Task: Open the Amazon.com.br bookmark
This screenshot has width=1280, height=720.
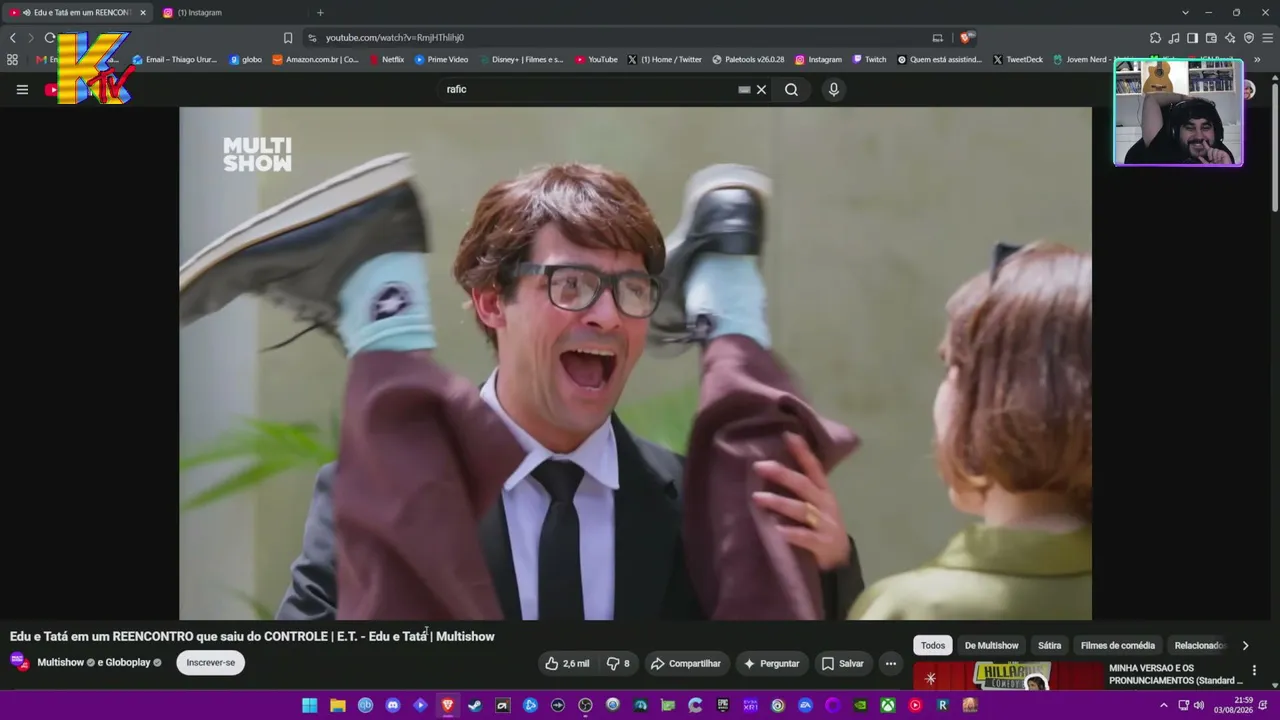Action: tap(315, 59)
